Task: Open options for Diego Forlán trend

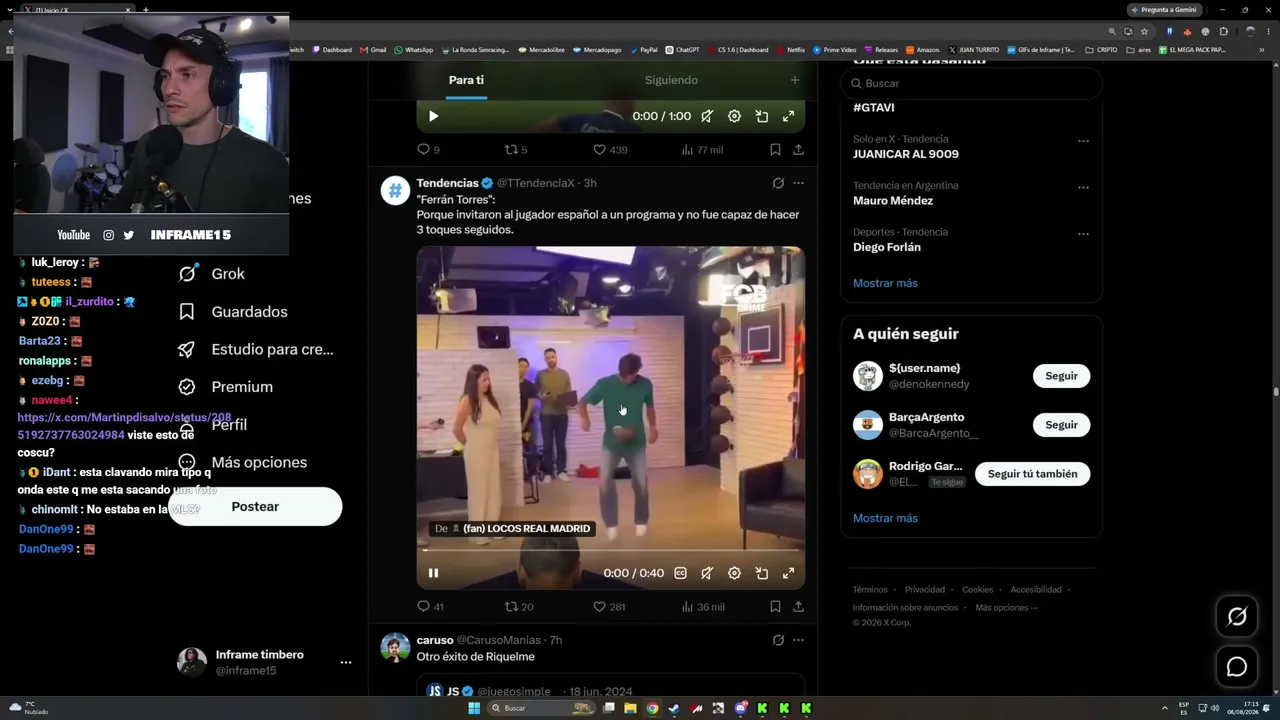Action: coord(1083,234)
